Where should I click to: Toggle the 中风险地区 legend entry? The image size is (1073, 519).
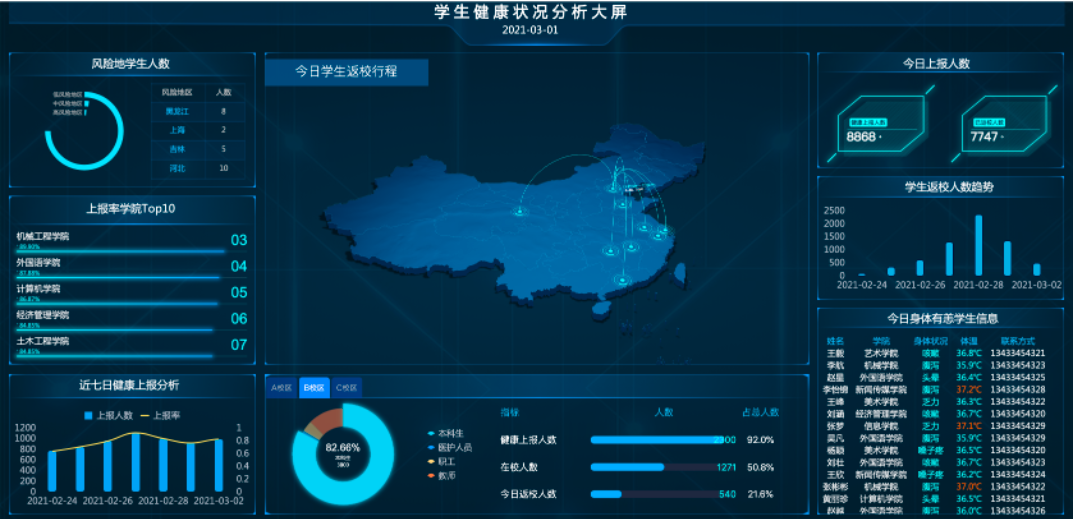click(70, 103)
